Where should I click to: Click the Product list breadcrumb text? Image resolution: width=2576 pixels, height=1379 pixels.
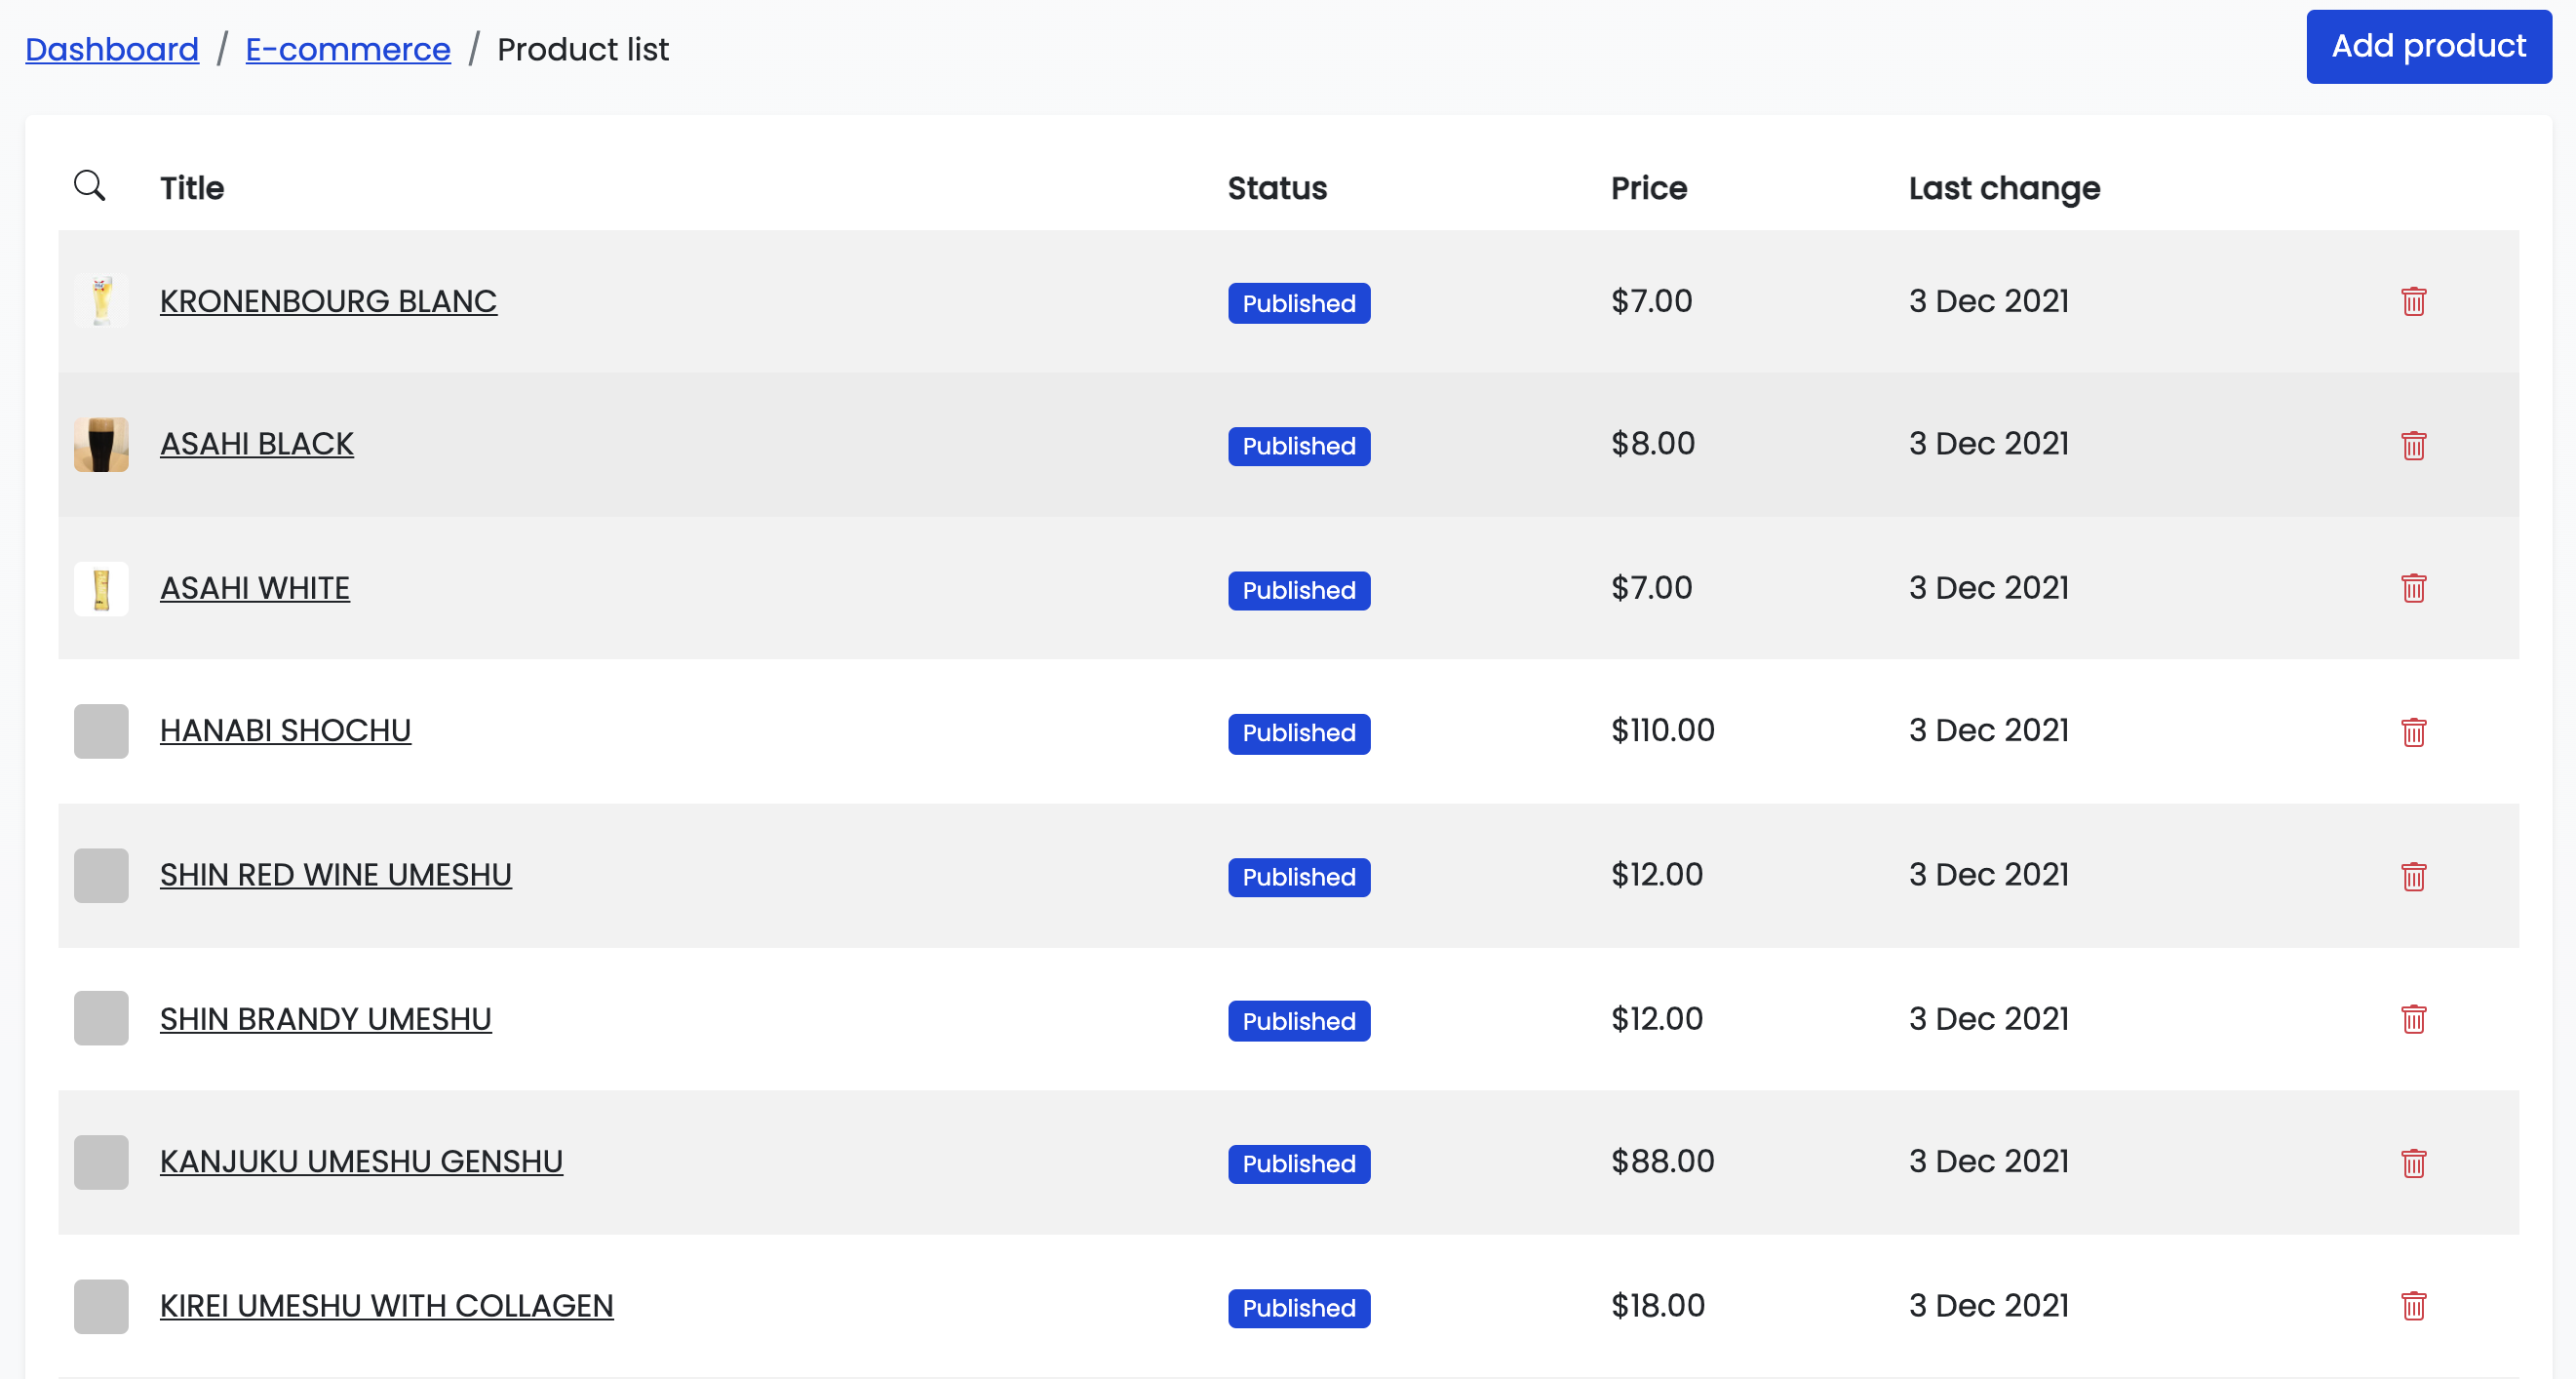583,49
